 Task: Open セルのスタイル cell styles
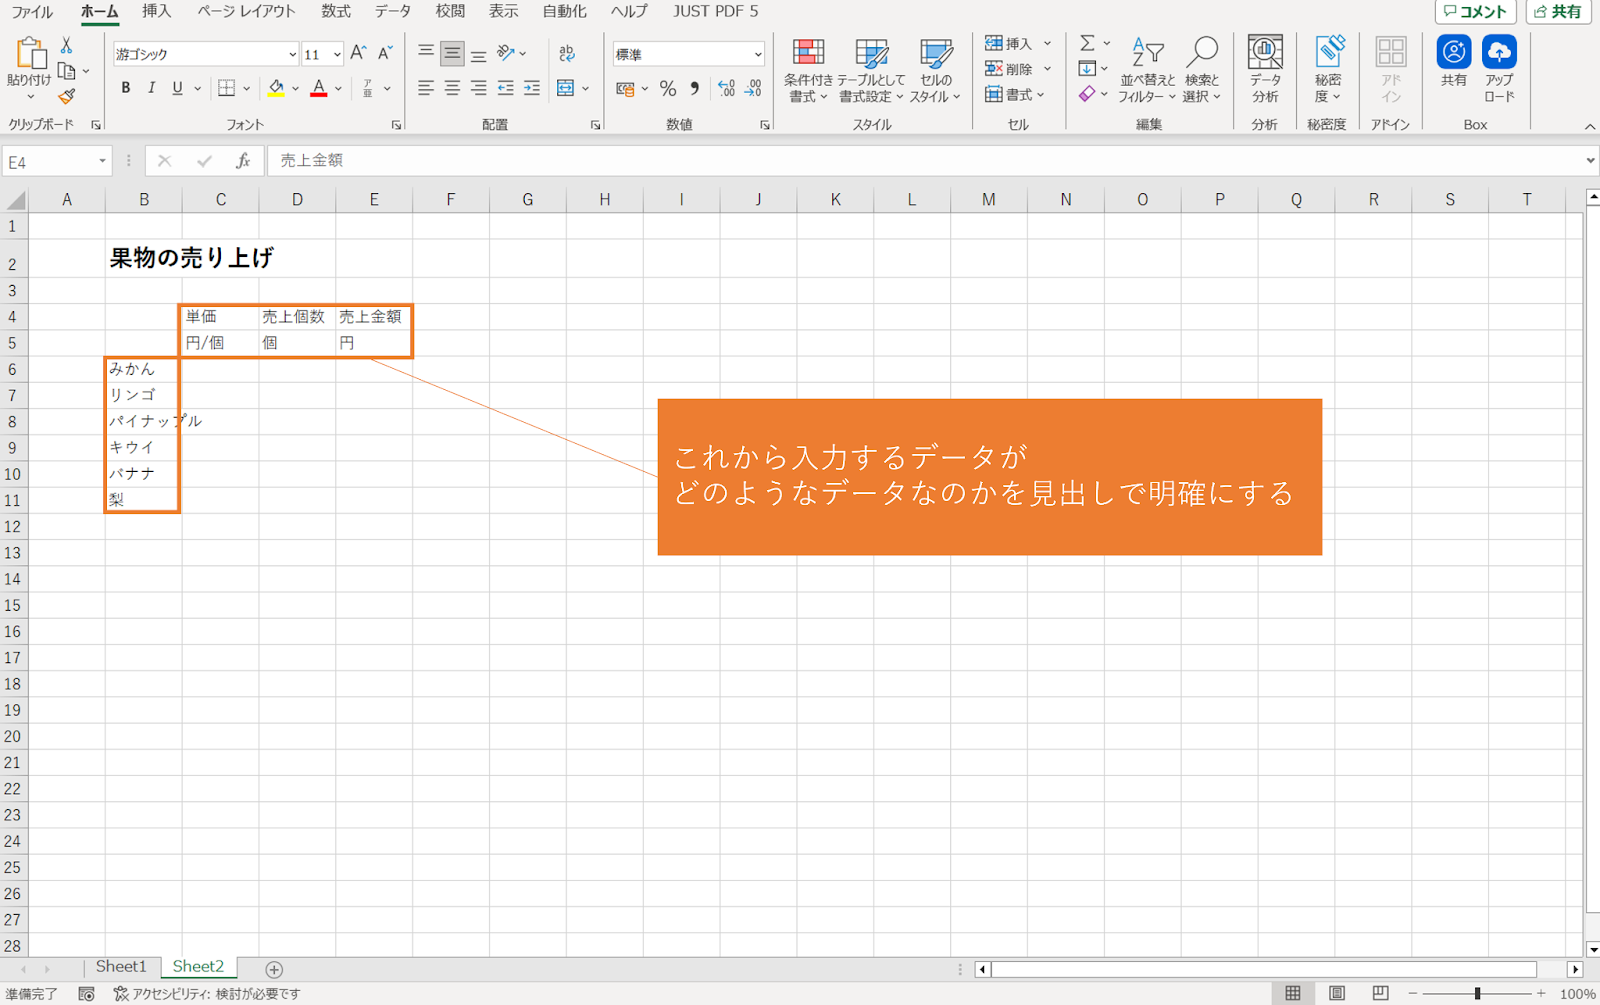(x=936, y=70)
